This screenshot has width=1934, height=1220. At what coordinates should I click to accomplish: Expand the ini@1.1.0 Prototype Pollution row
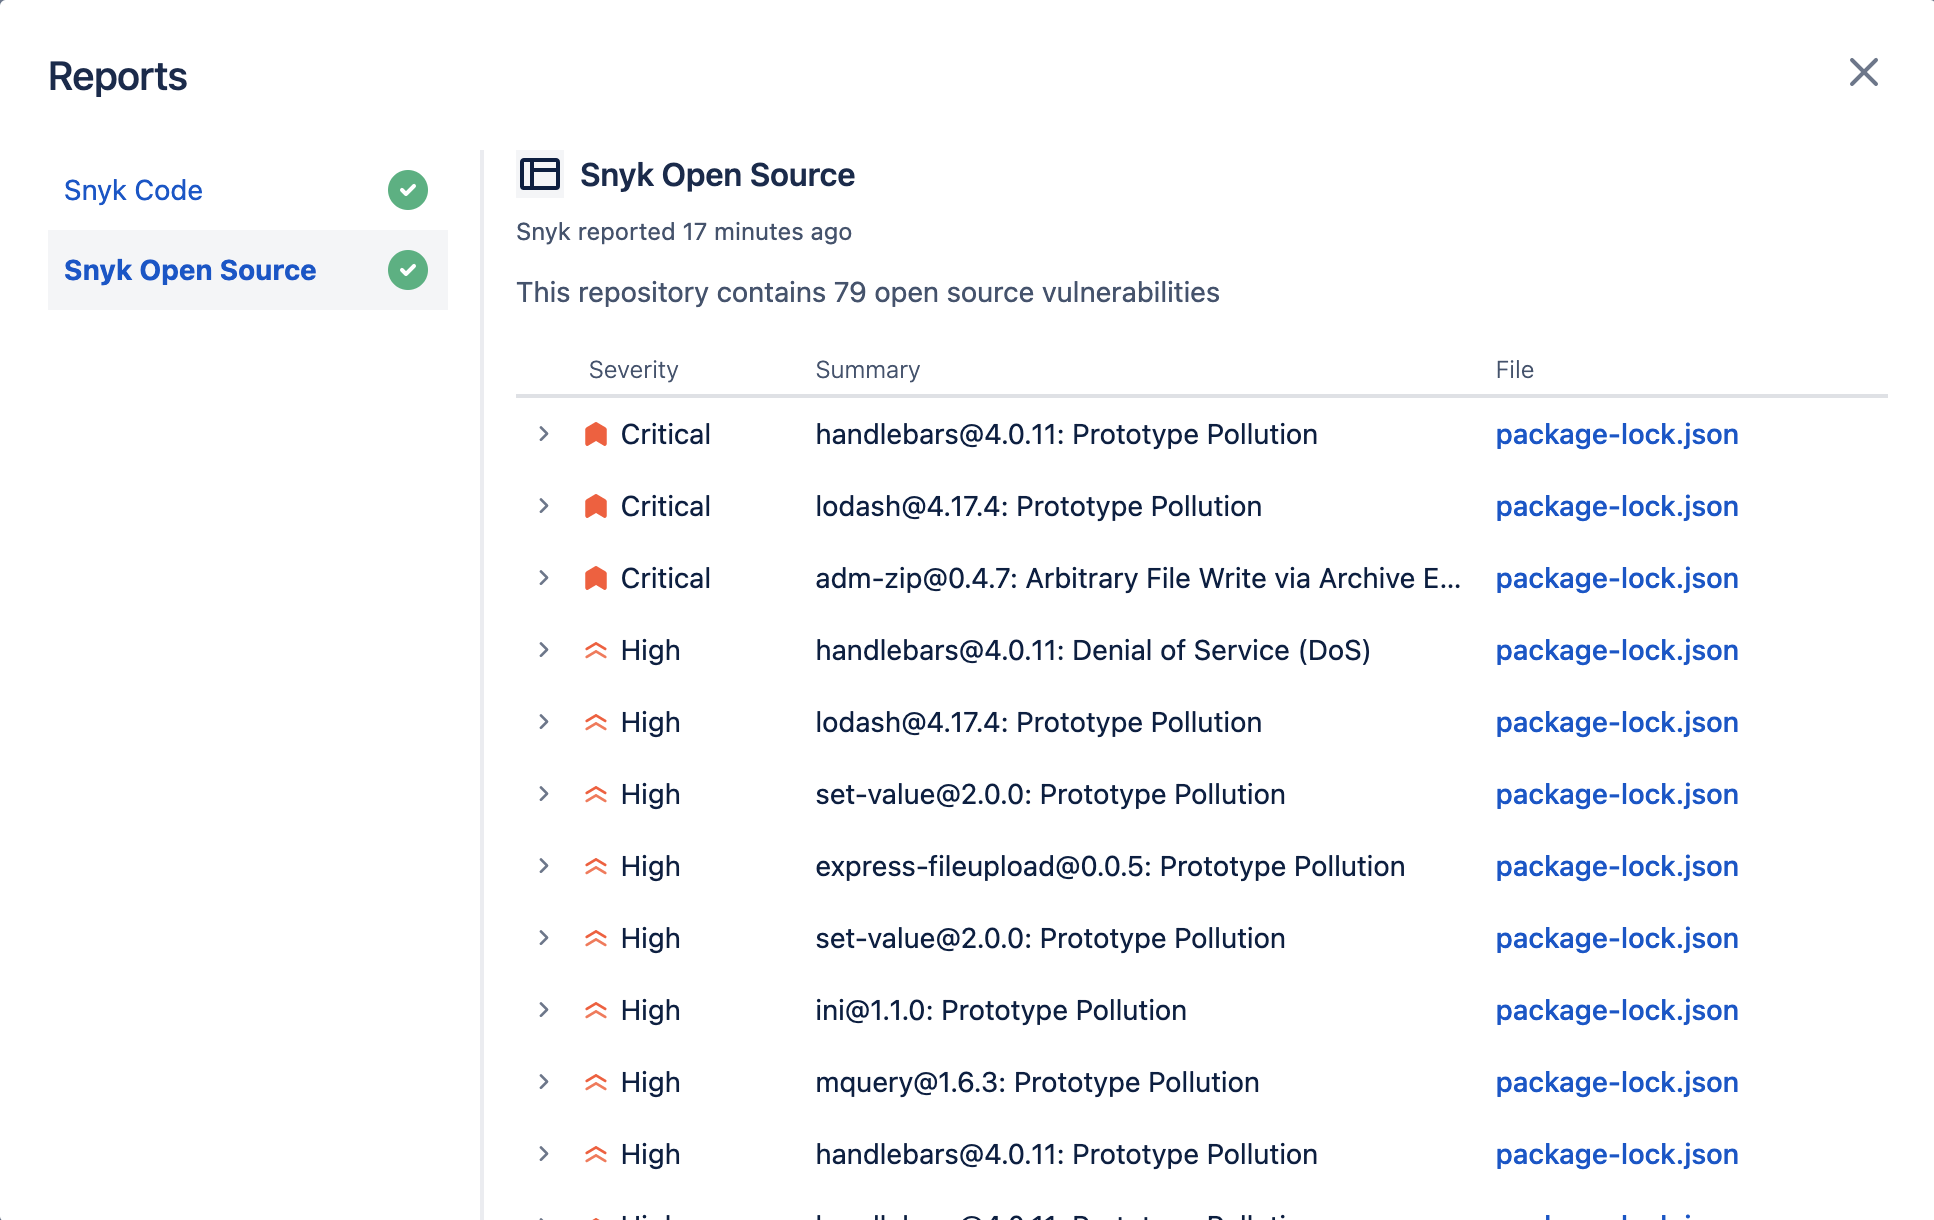544,1010
